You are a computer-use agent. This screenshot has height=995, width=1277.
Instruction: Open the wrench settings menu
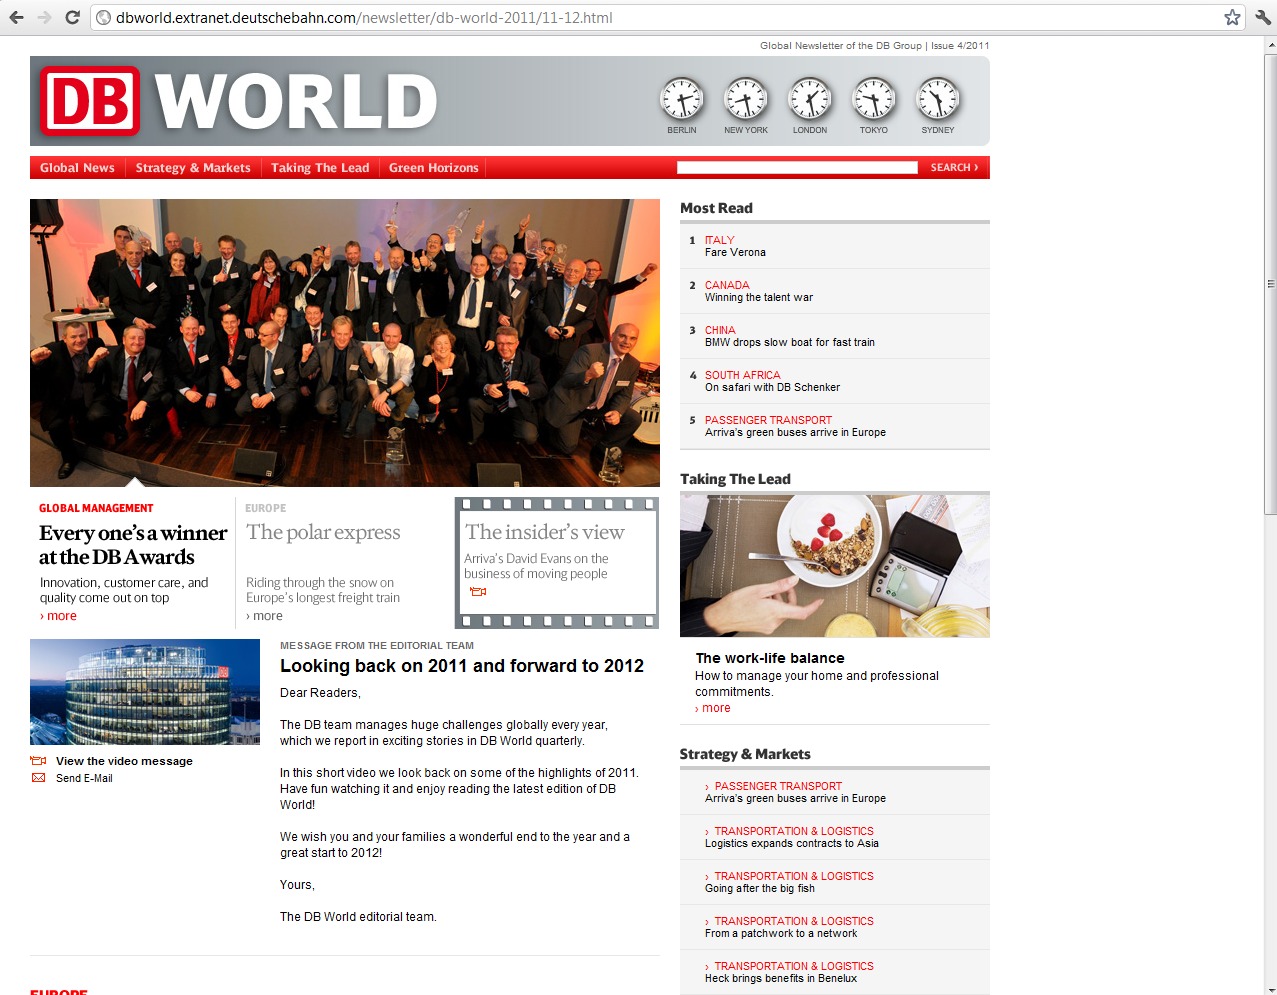tap(1262, 17)
